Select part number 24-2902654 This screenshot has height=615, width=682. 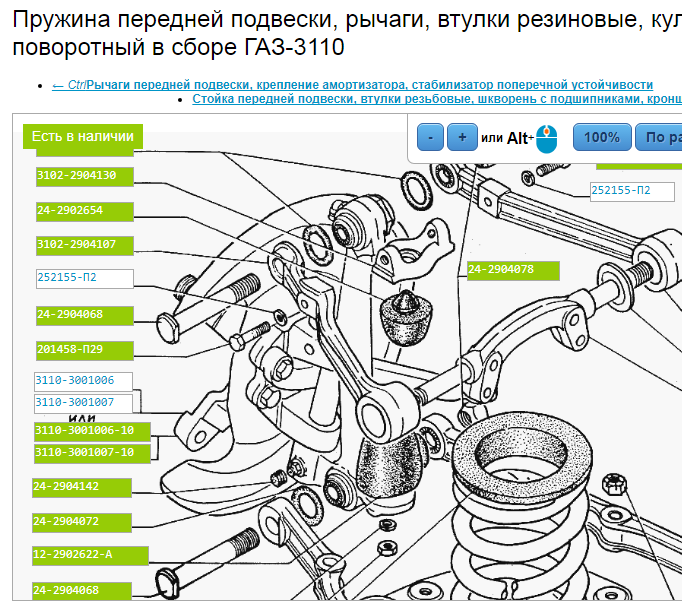point(85,211)
